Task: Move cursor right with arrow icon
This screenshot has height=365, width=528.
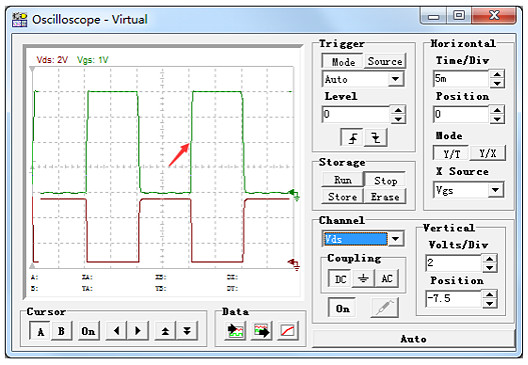Action: tap(137, 331)
